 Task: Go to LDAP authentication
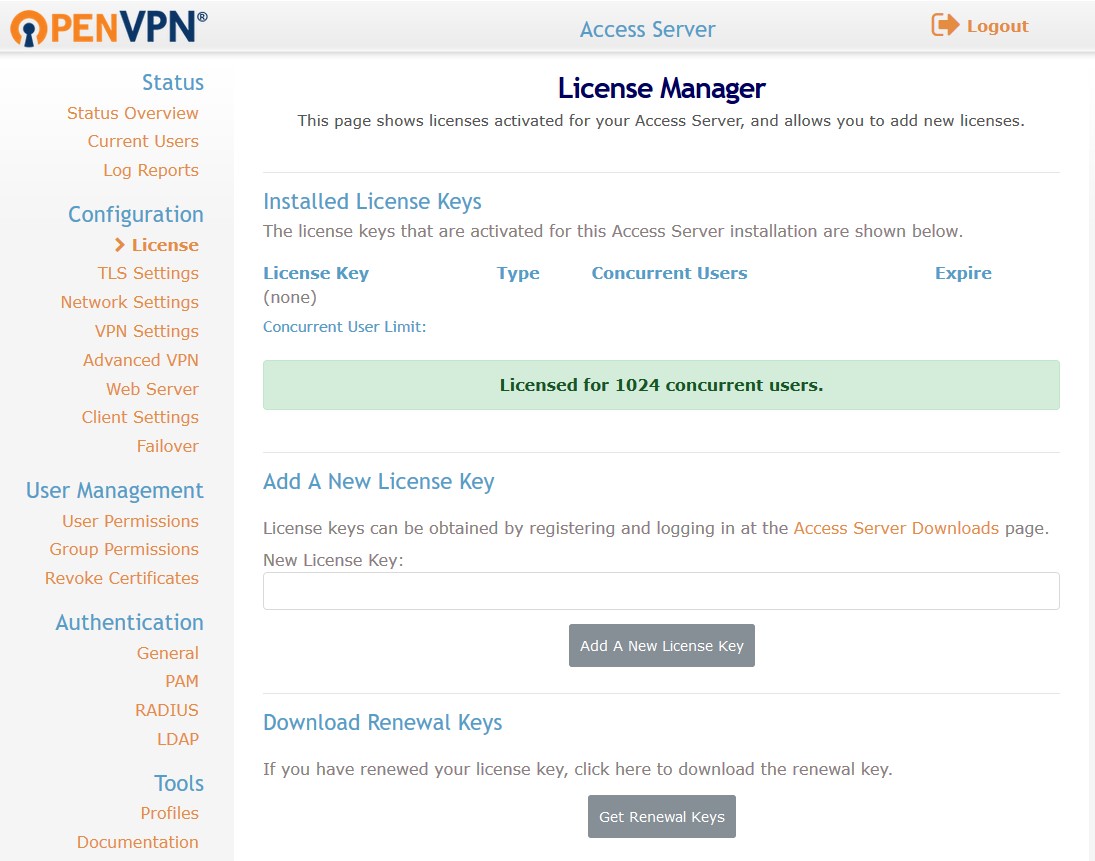pyautogui.click(x=177, y=739)
